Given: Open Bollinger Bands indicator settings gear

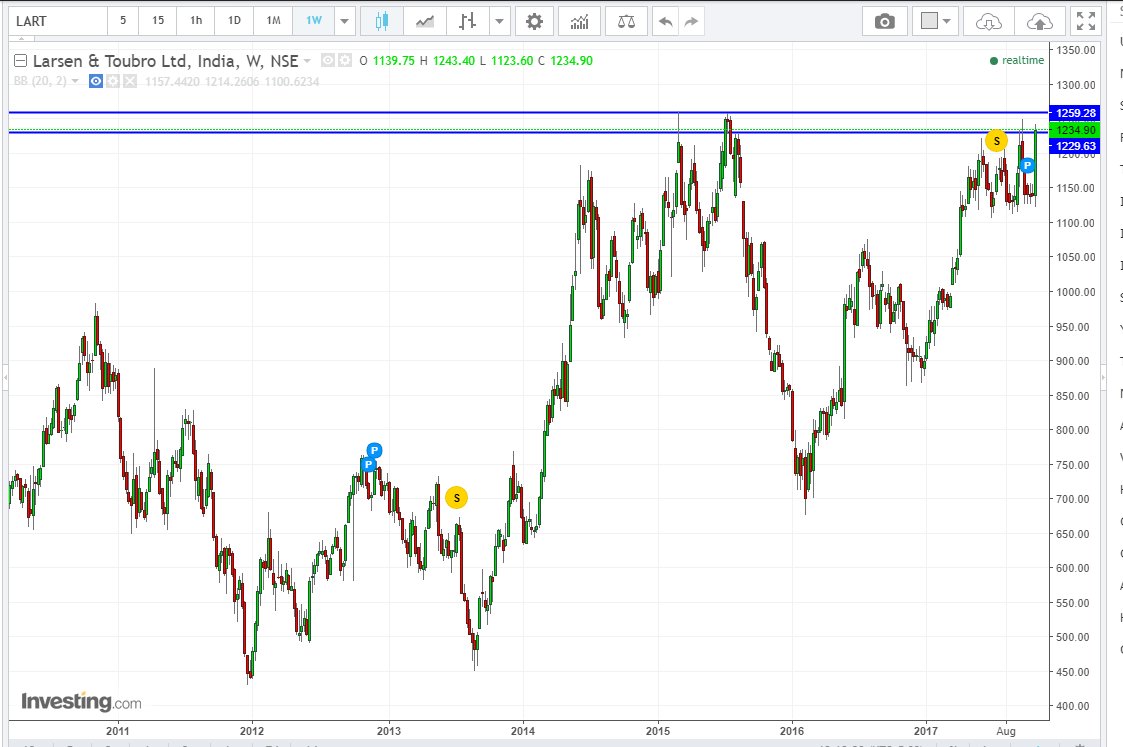Looking at the screenshot, I should [113, 82].
